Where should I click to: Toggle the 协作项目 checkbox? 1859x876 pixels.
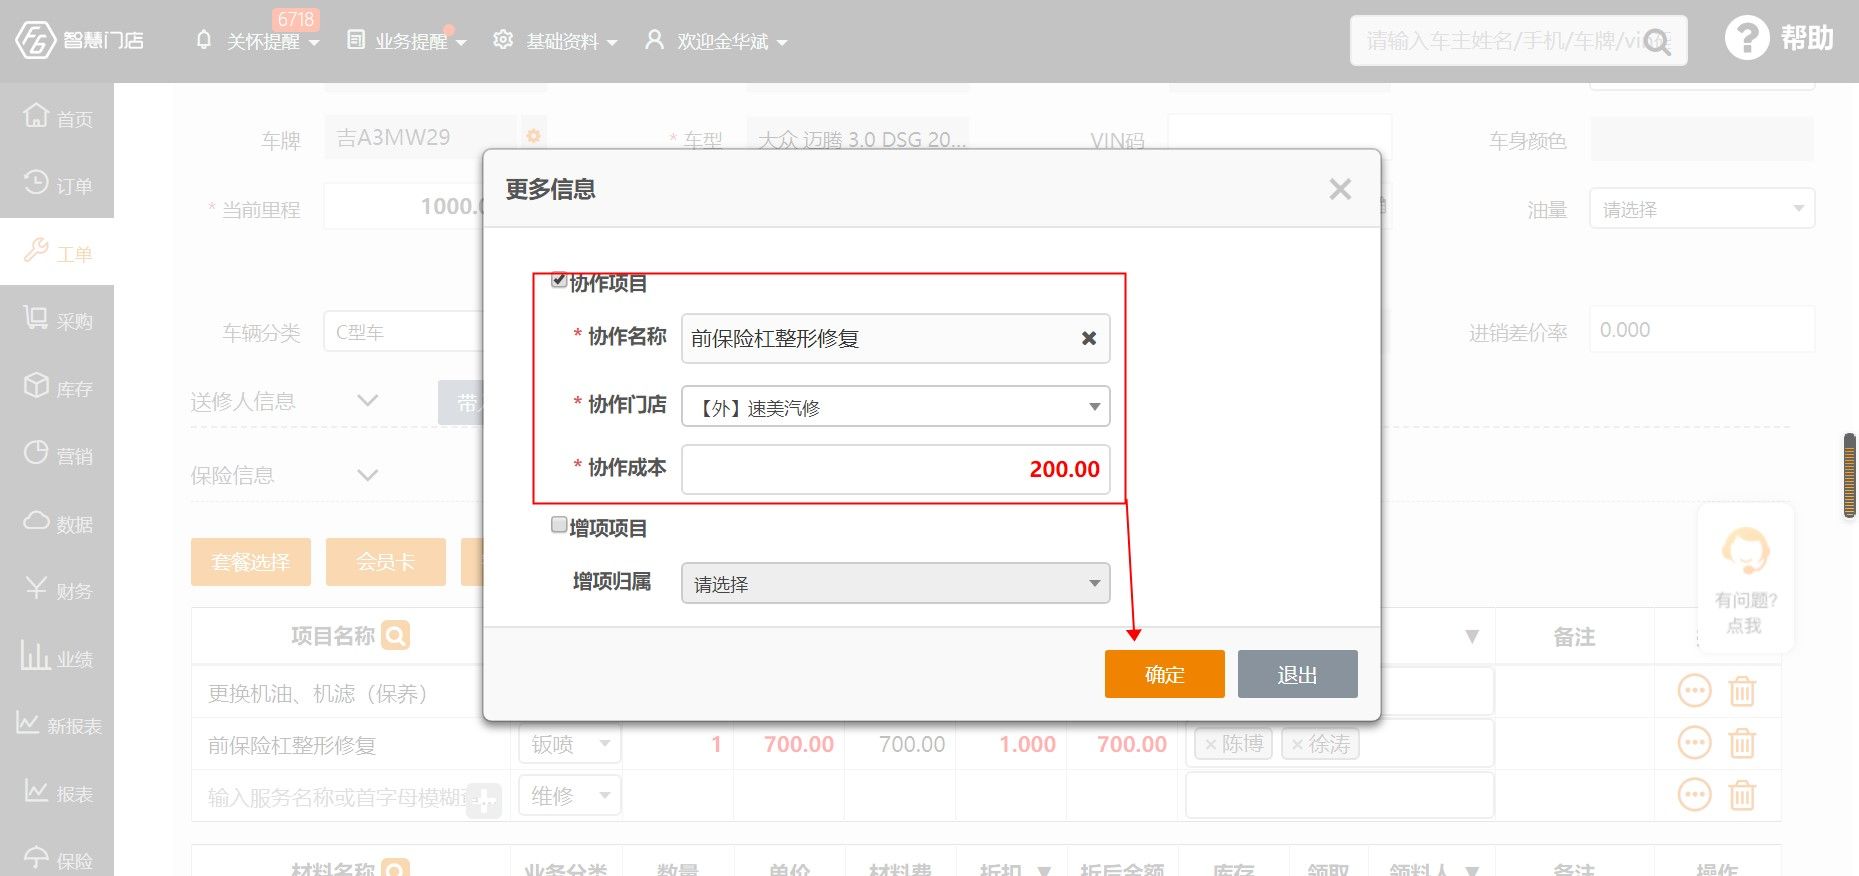[560, 280]
